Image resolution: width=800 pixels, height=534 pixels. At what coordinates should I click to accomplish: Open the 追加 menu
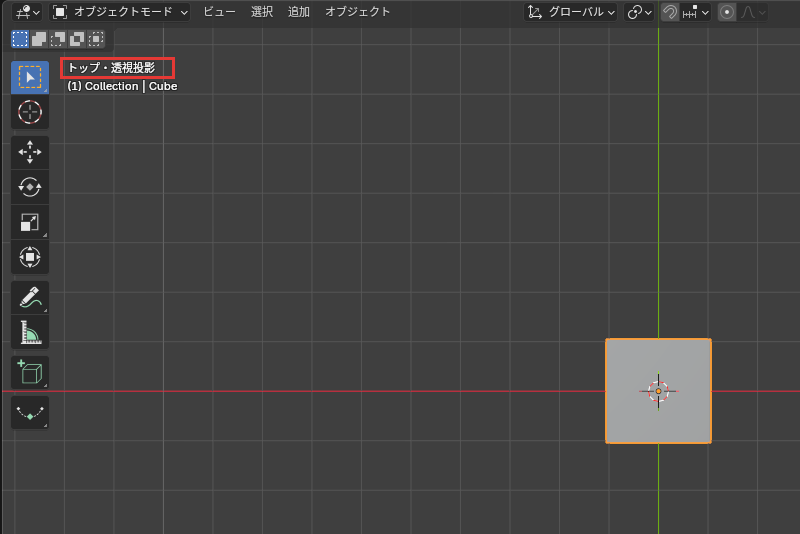pos(298,12)
